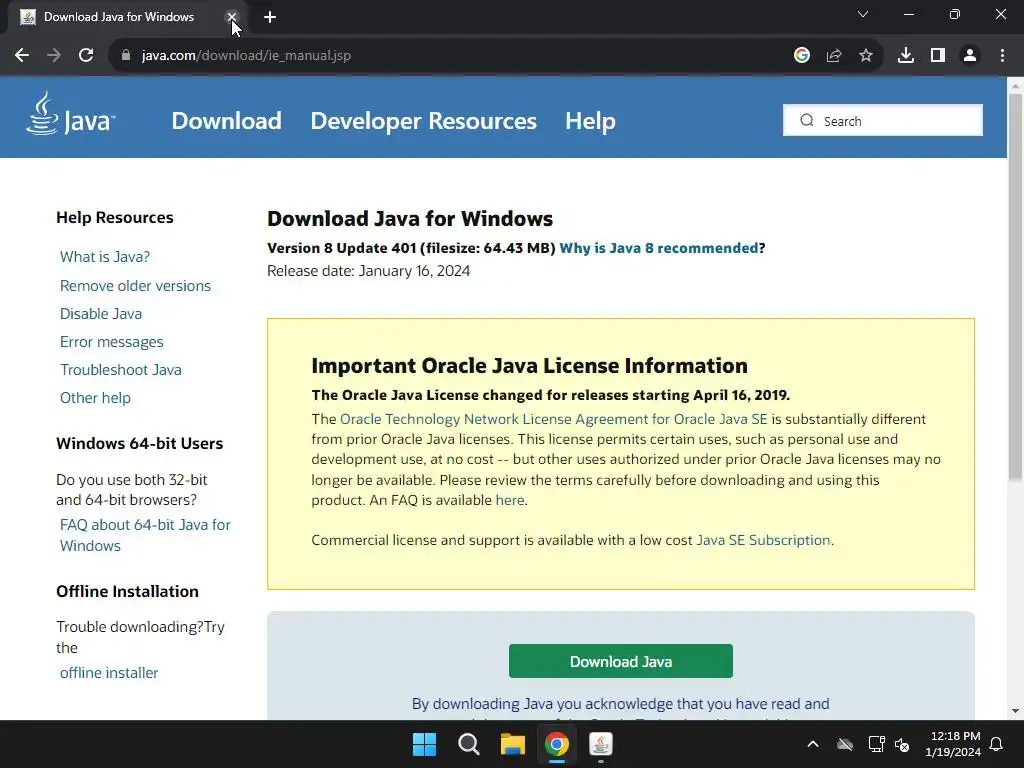The width and height of the screenshot is (1024, 768).
Task: Open Java SE Subscription link
Action: [x=763, y=541]
